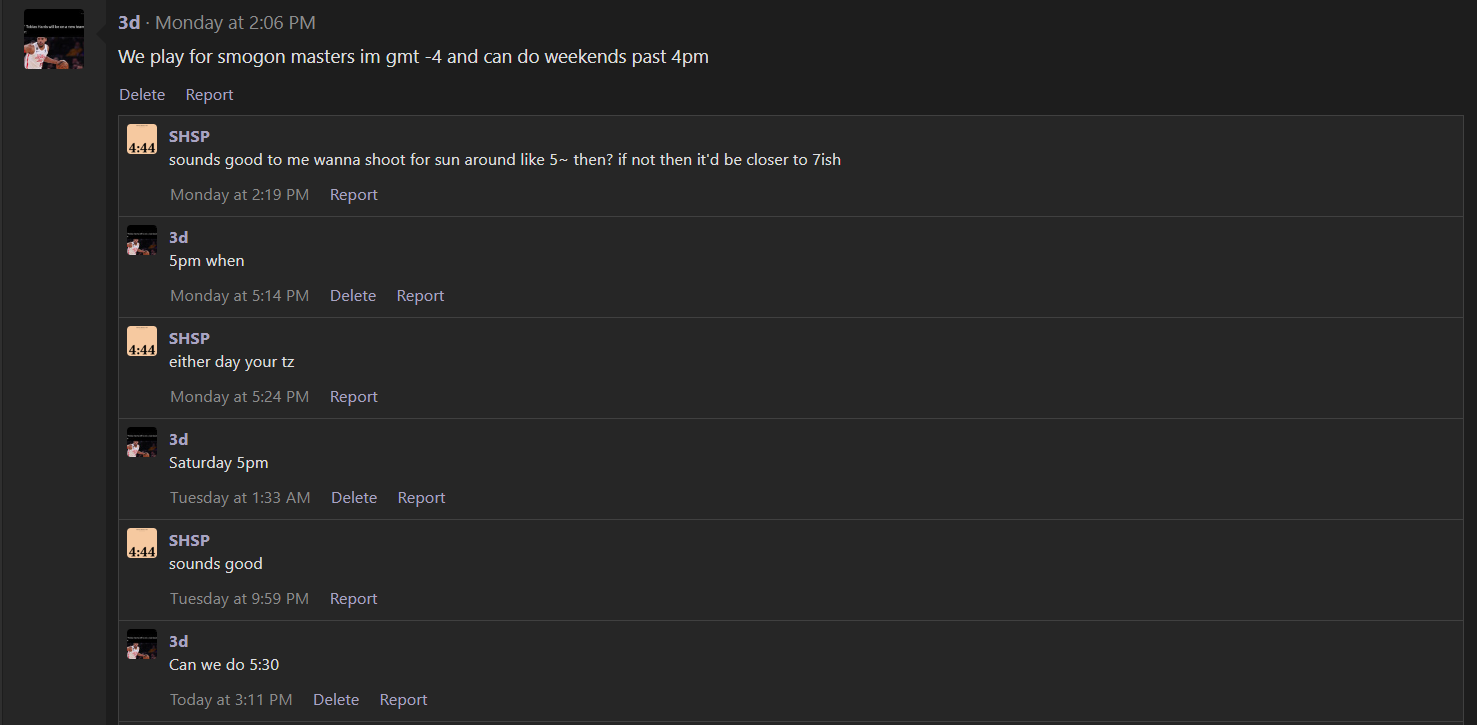This screenshot has width=1477, height=725.
Task: Delete the "5pm when" comment
Action: click(x=353, y=296)
